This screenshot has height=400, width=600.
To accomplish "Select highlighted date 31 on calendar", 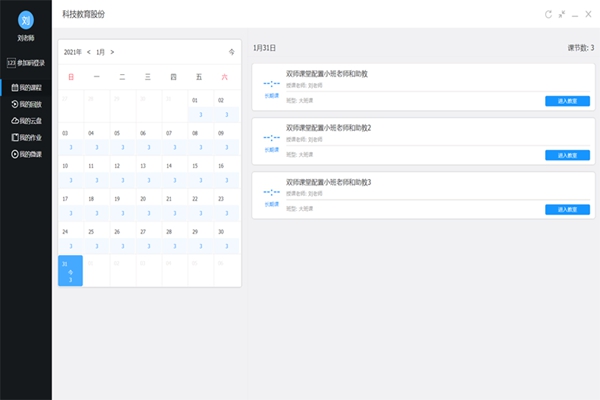I will click(70, 270).
